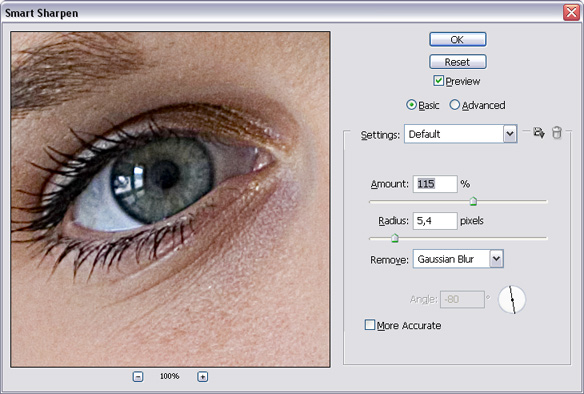Click the Amount slider handle

[473, 201]
